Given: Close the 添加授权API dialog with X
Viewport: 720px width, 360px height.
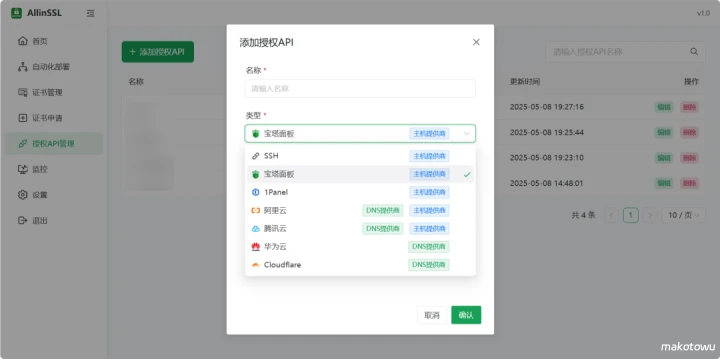Looking at the screenshot, I should coord(476,42).
